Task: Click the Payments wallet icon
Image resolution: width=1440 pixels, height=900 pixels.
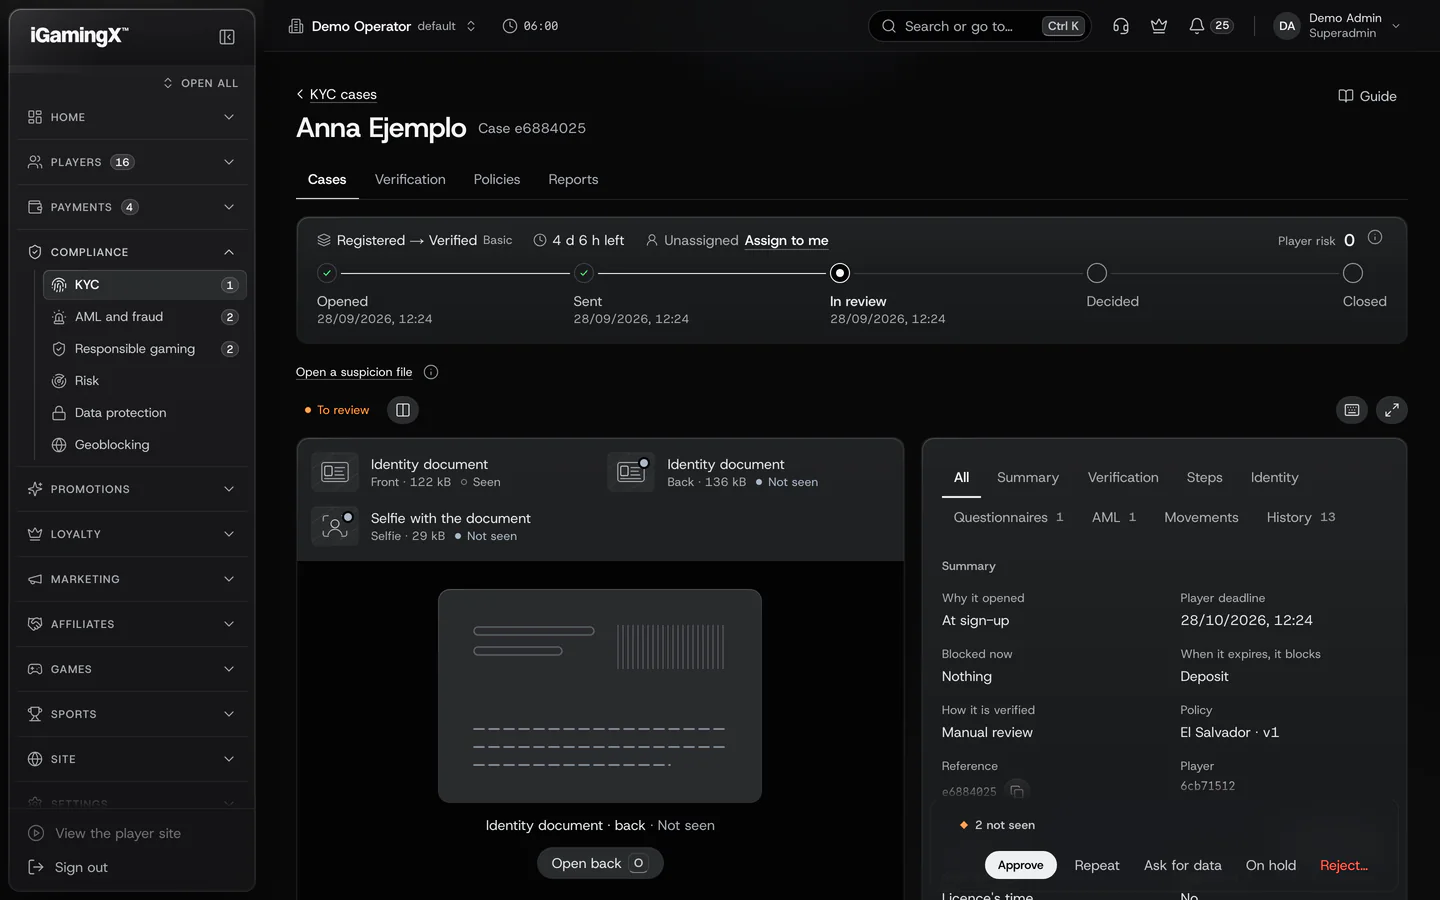Action: coord(35,207)
